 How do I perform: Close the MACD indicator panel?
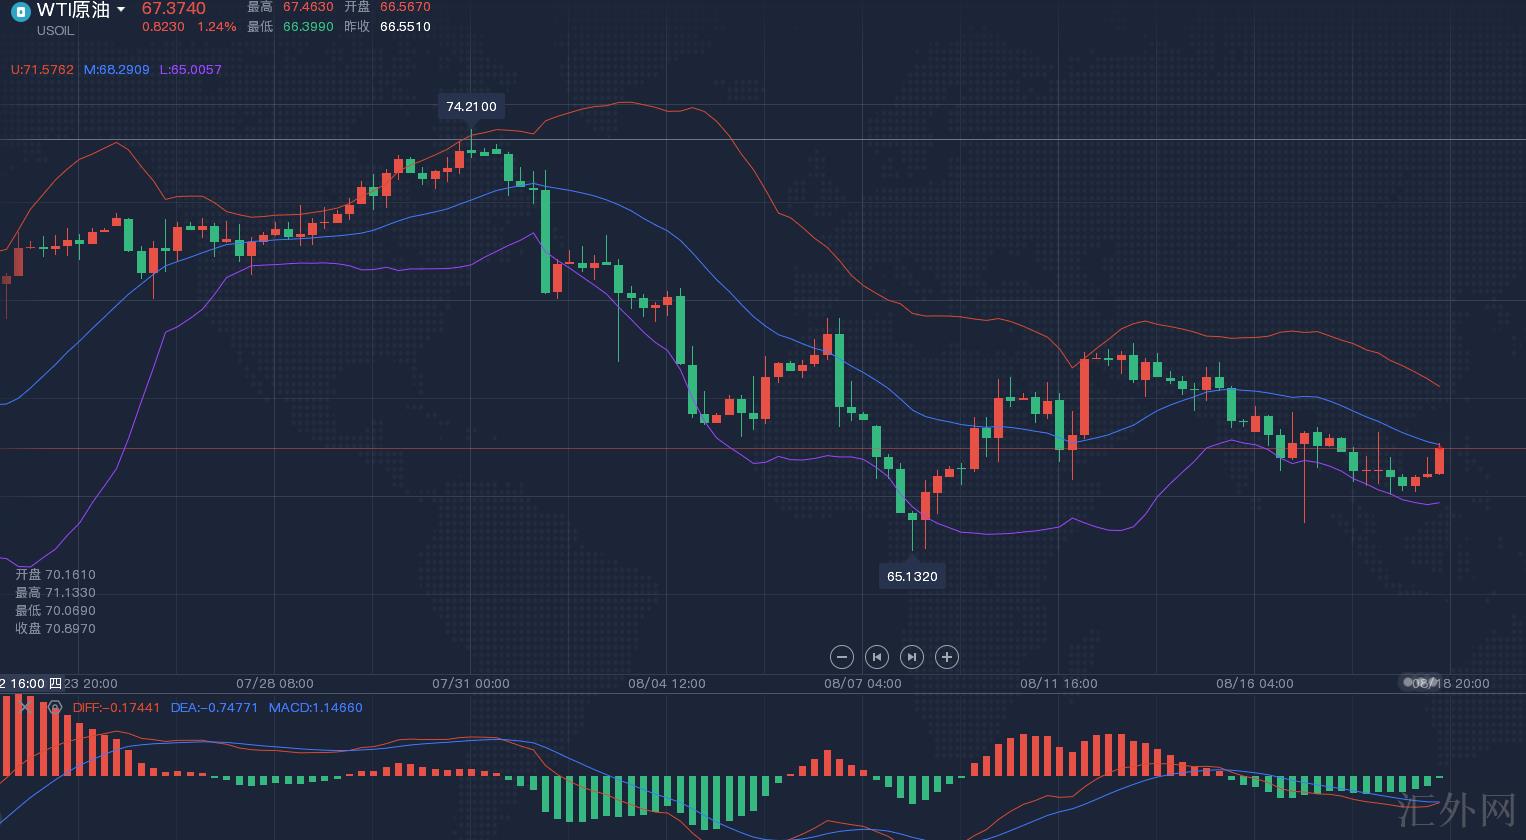(26, 707)
